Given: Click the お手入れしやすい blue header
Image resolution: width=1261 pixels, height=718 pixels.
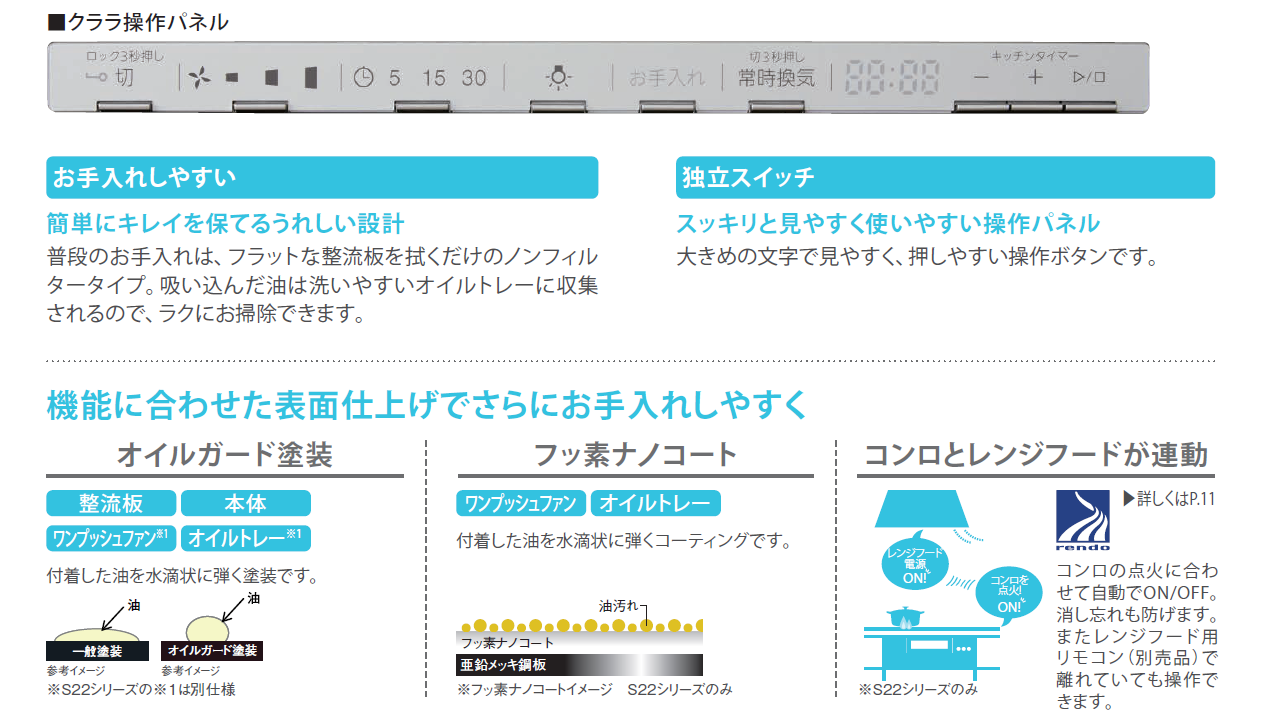Looking at the screenshot, I should click(322, 178).
